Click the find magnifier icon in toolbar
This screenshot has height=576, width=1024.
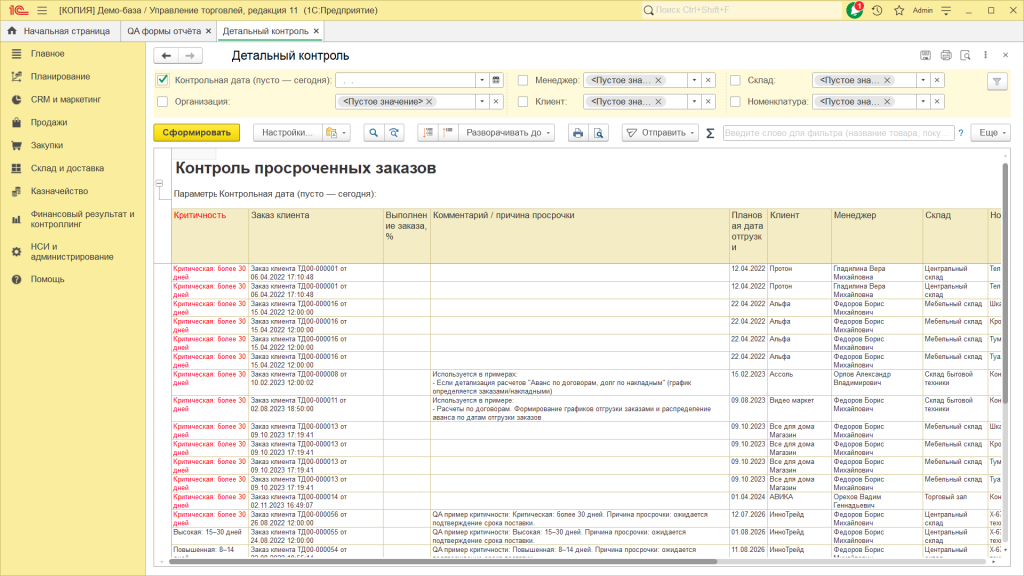(374, 133)
